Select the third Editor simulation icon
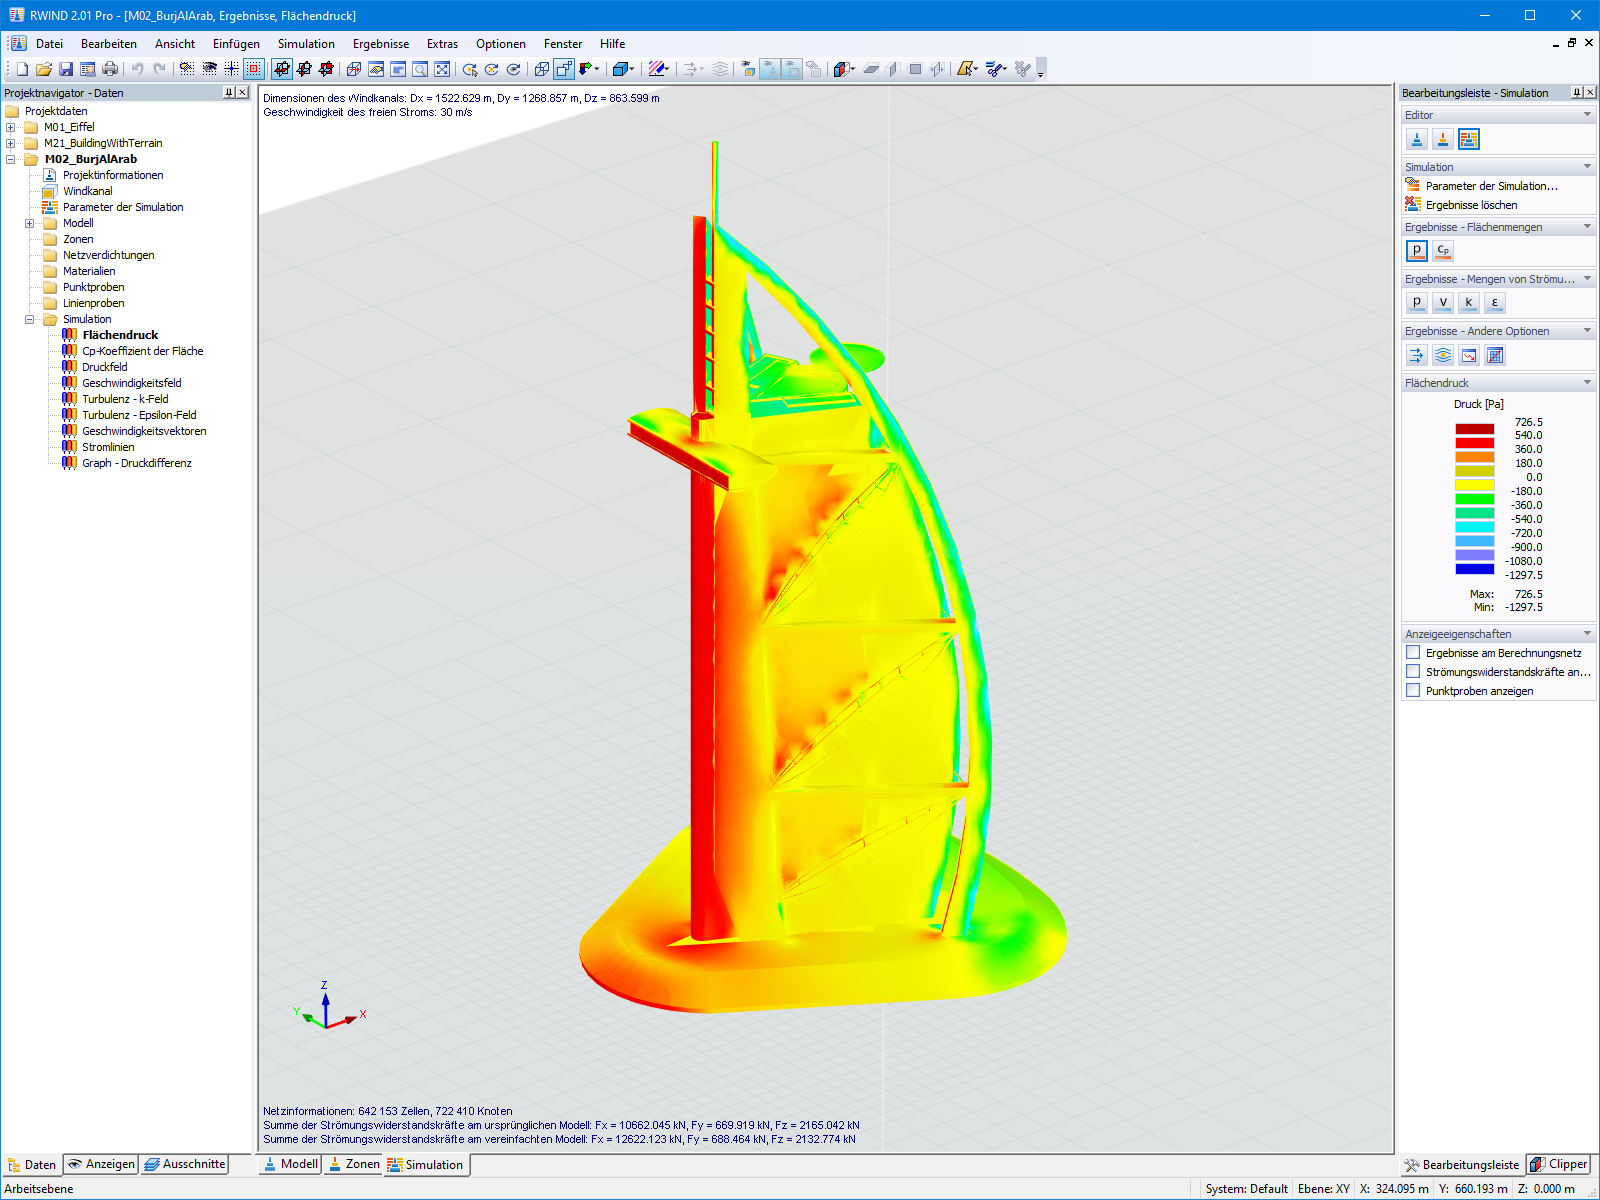This screenshot has height=1200, width=1600. pos(1469,139)
